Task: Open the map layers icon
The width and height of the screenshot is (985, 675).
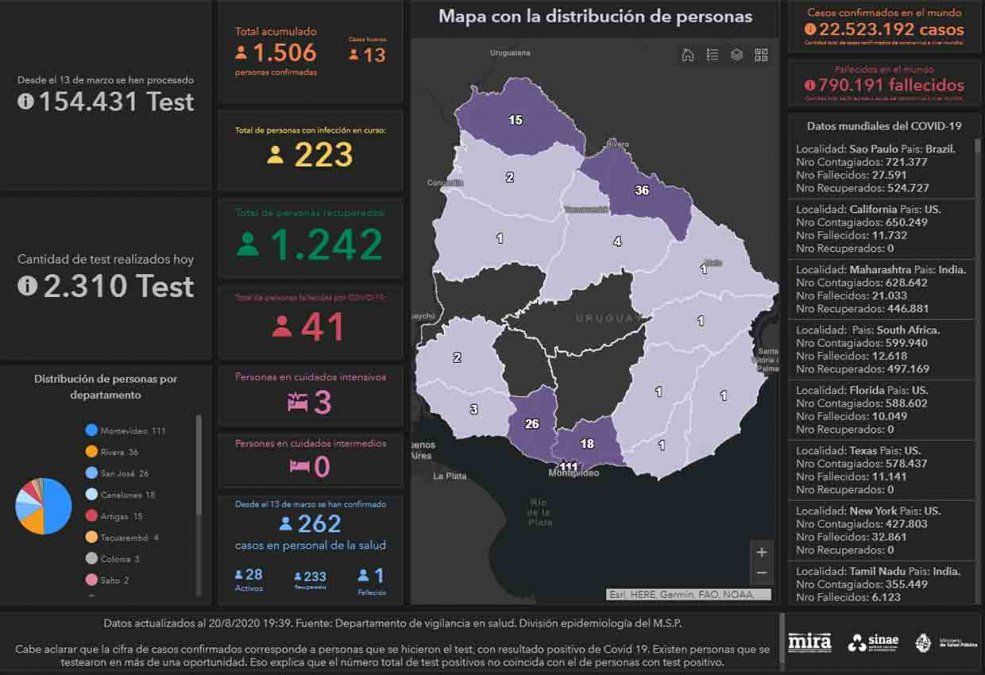Action: pyautogui.click(x=737, y=55)
